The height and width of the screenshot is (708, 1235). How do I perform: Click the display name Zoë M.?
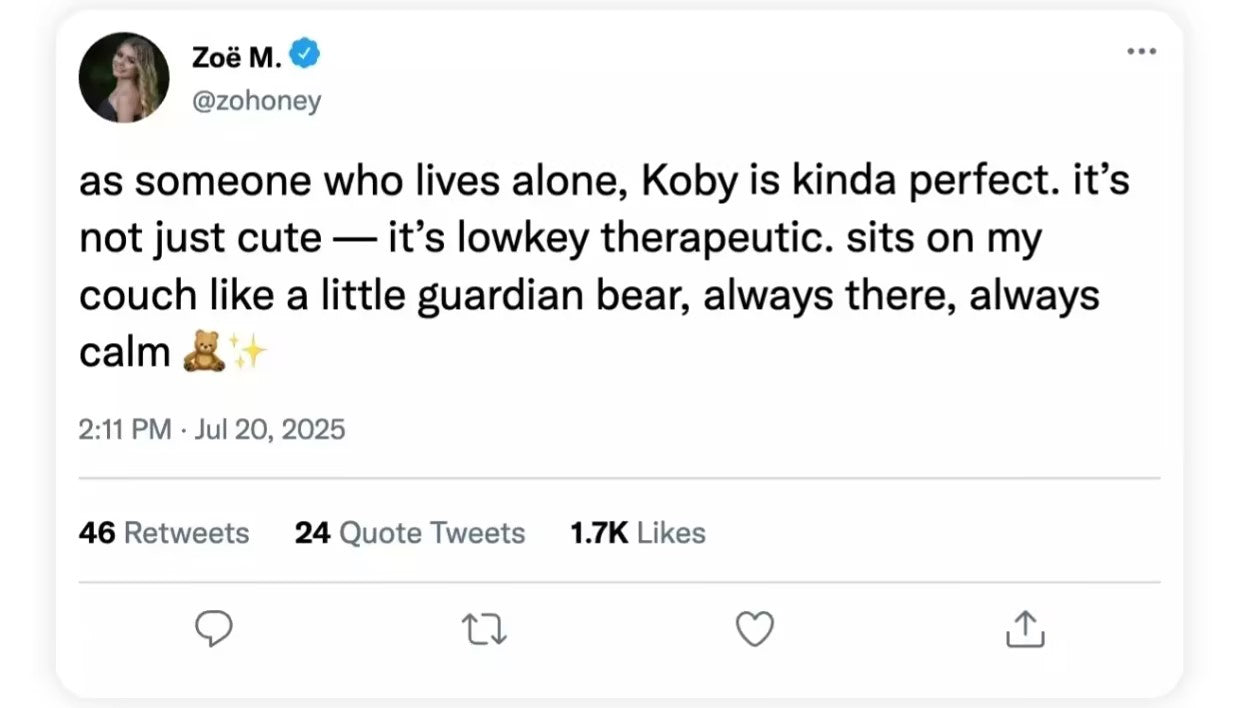[x=236, y=59]
